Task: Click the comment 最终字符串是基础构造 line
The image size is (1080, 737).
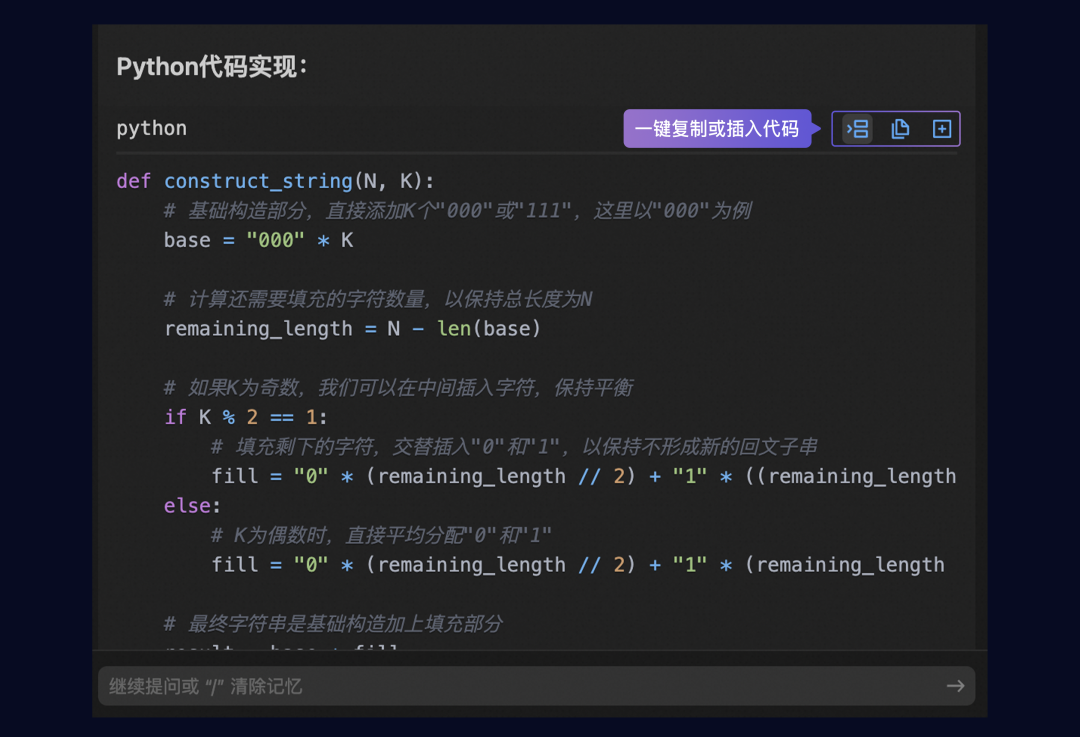Action: coord(333,624)
